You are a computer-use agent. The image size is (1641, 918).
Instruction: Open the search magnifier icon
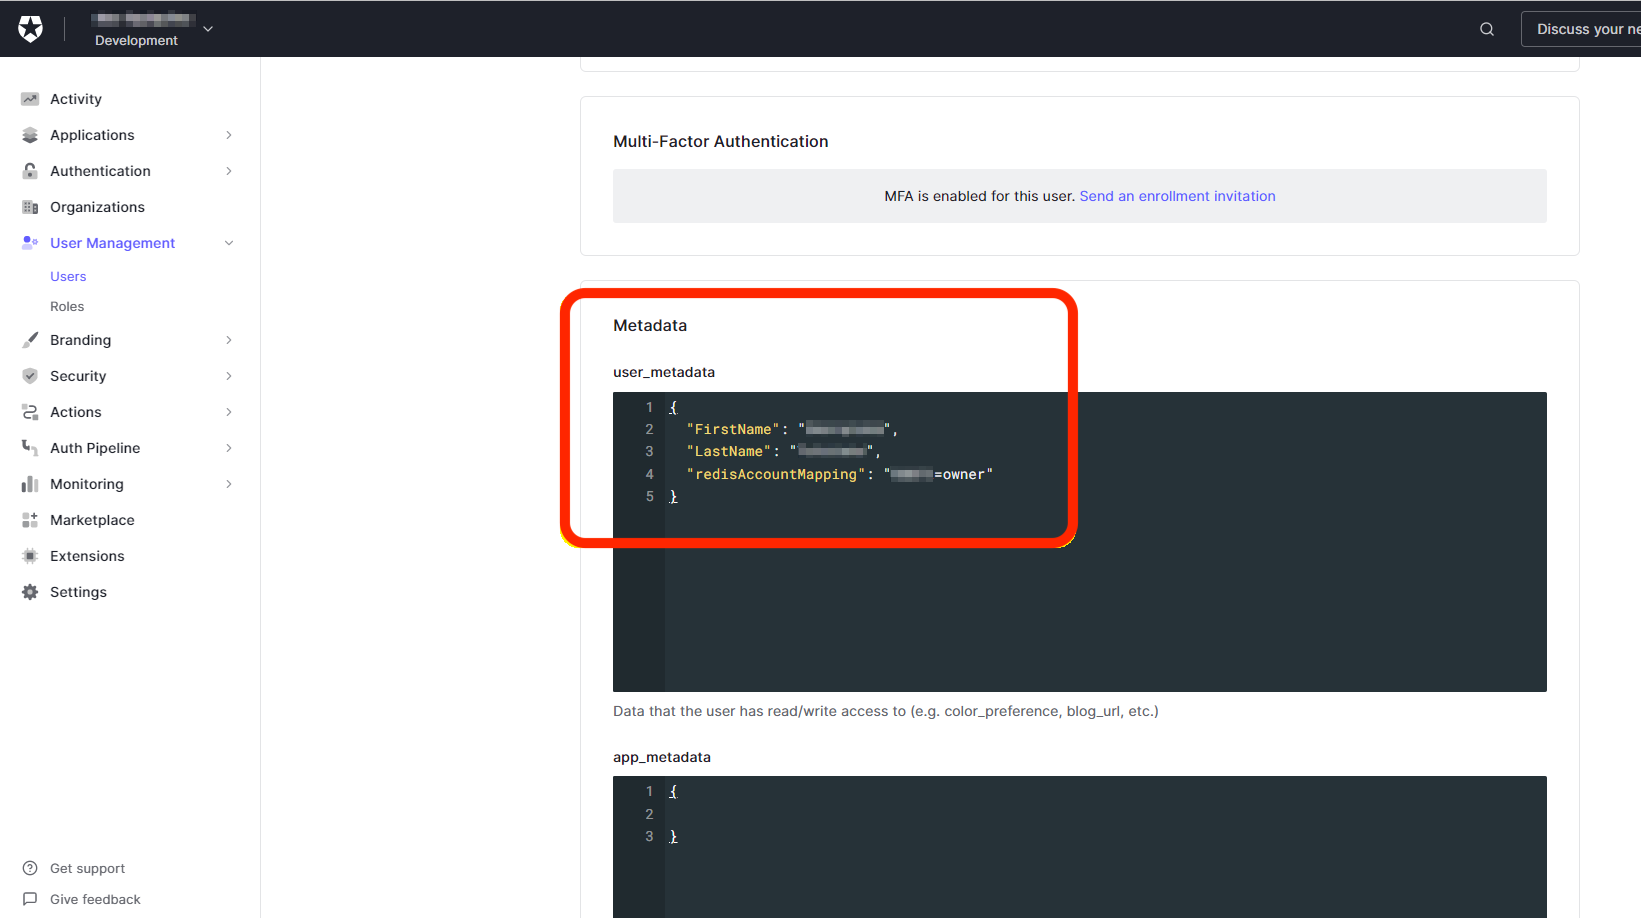(x=1487, y=29)
